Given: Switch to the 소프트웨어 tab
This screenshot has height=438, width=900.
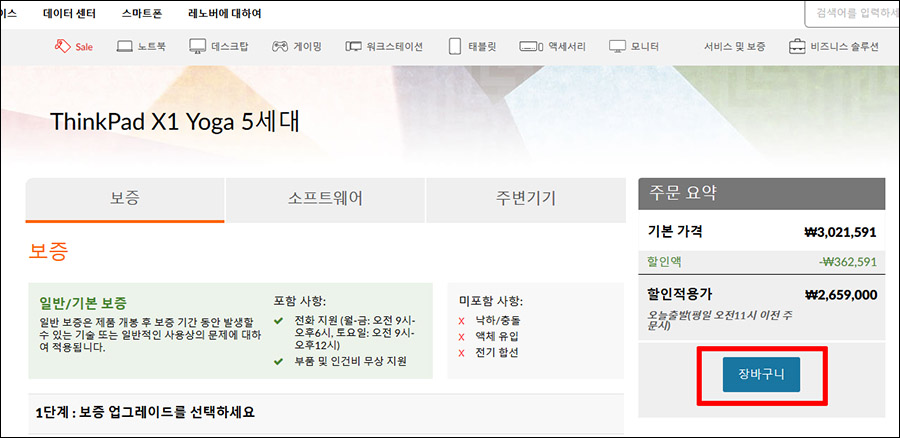Looking at the screenshot, I should (x=325, y=199).
